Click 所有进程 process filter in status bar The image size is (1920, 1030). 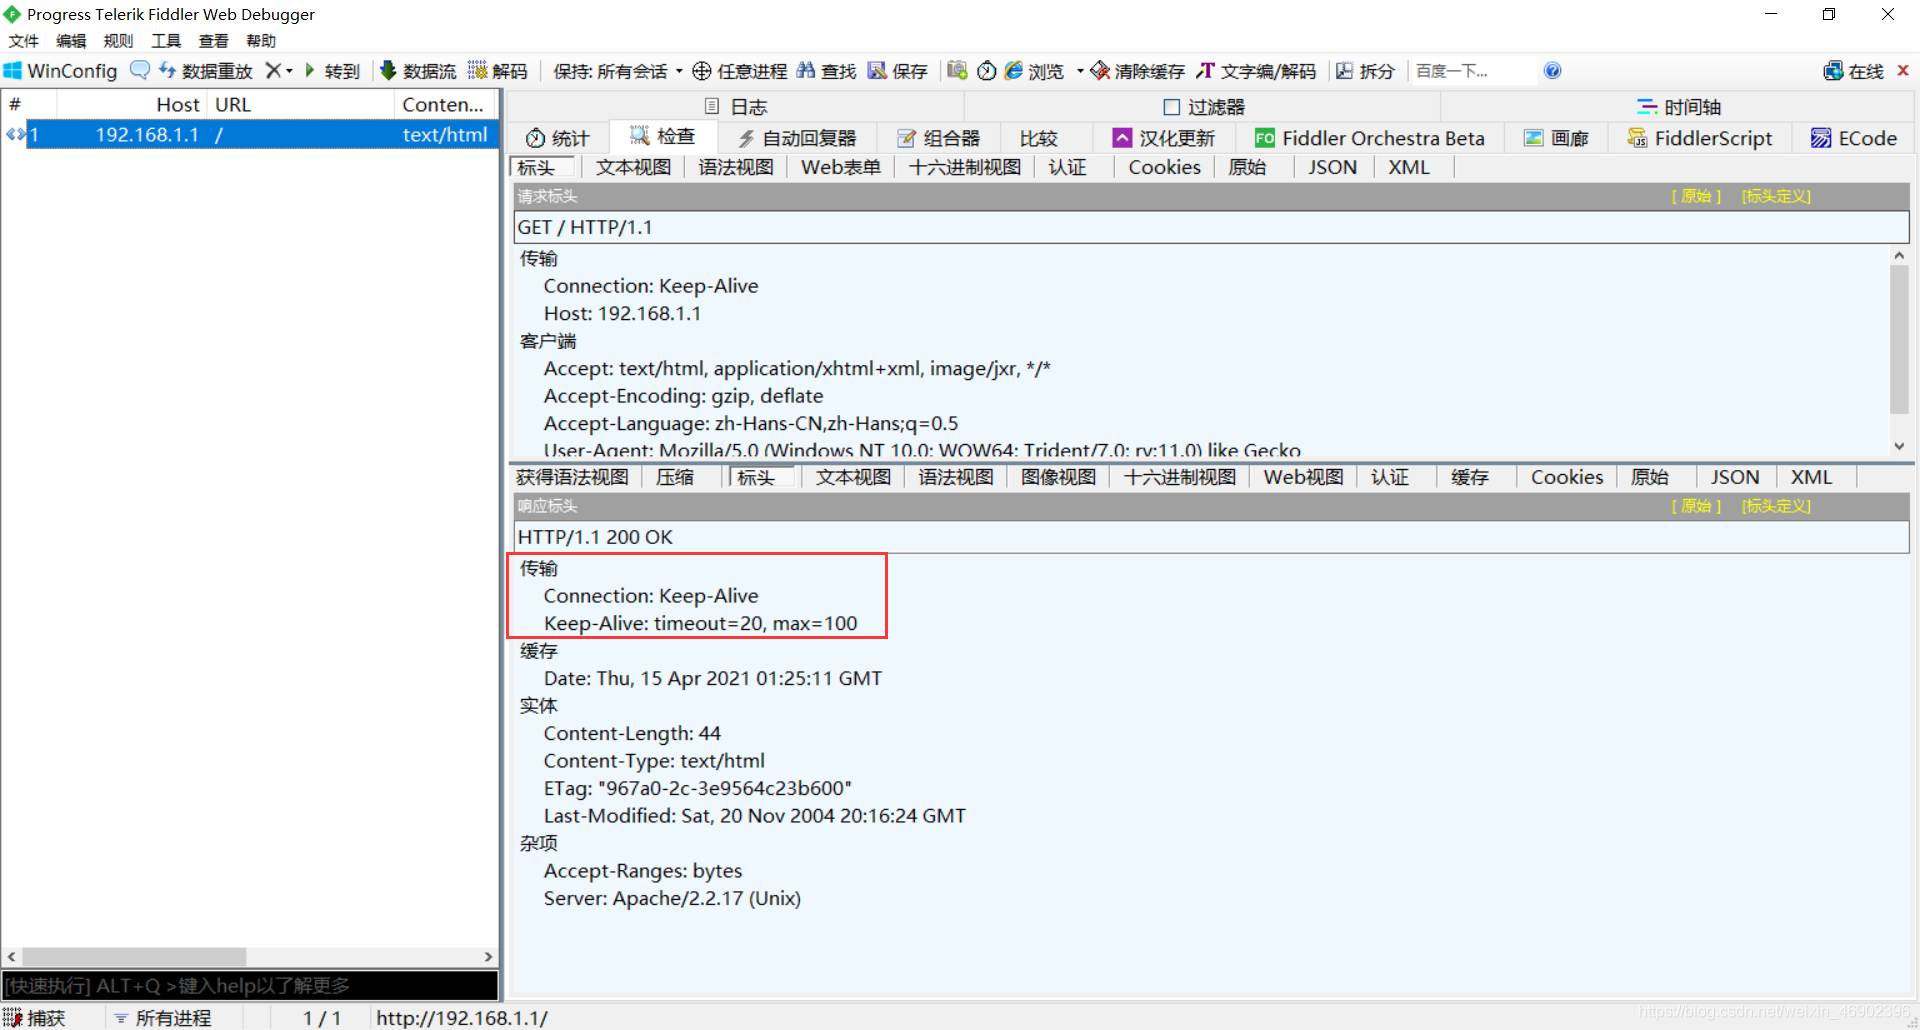click(x=162, y=1018)
